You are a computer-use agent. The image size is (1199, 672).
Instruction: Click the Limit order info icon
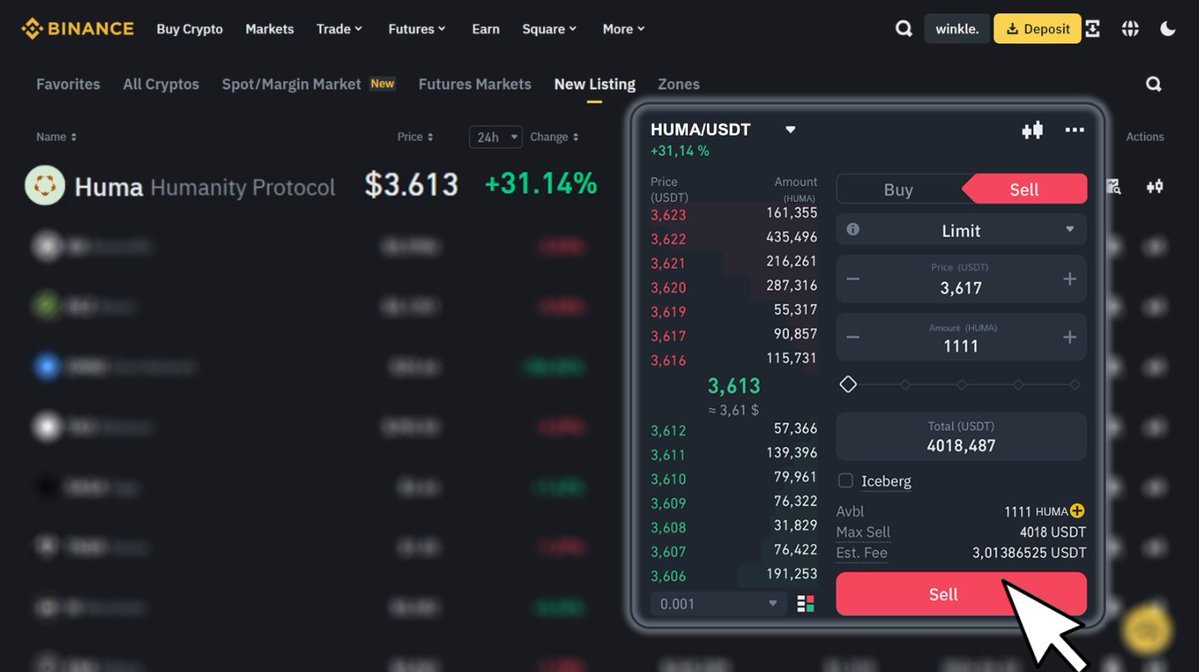coord(853,229)
